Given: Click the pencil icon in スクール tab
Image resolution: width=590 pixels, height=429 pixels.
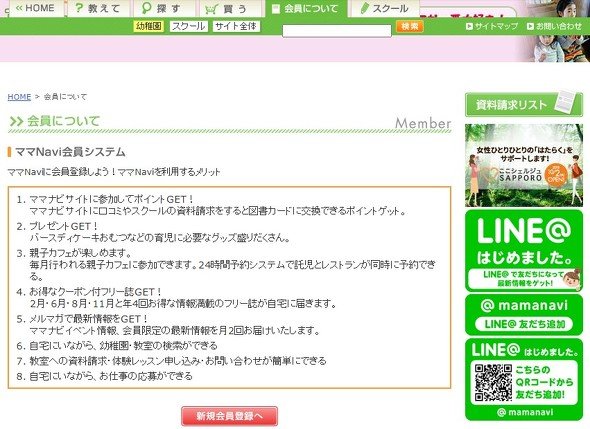Looking at the screenshot, I should point(364,8).
